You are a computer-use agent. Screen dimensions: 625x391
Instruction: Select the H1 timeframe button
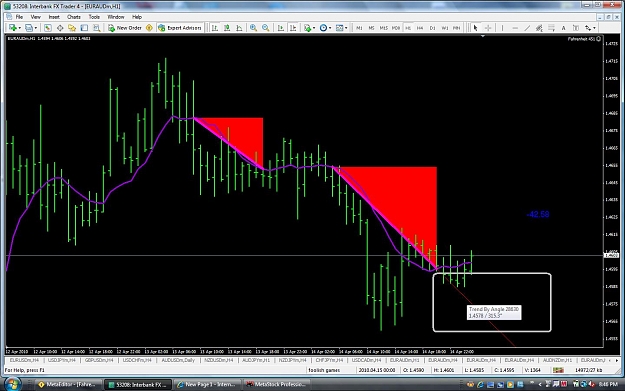tap(408, 28)
